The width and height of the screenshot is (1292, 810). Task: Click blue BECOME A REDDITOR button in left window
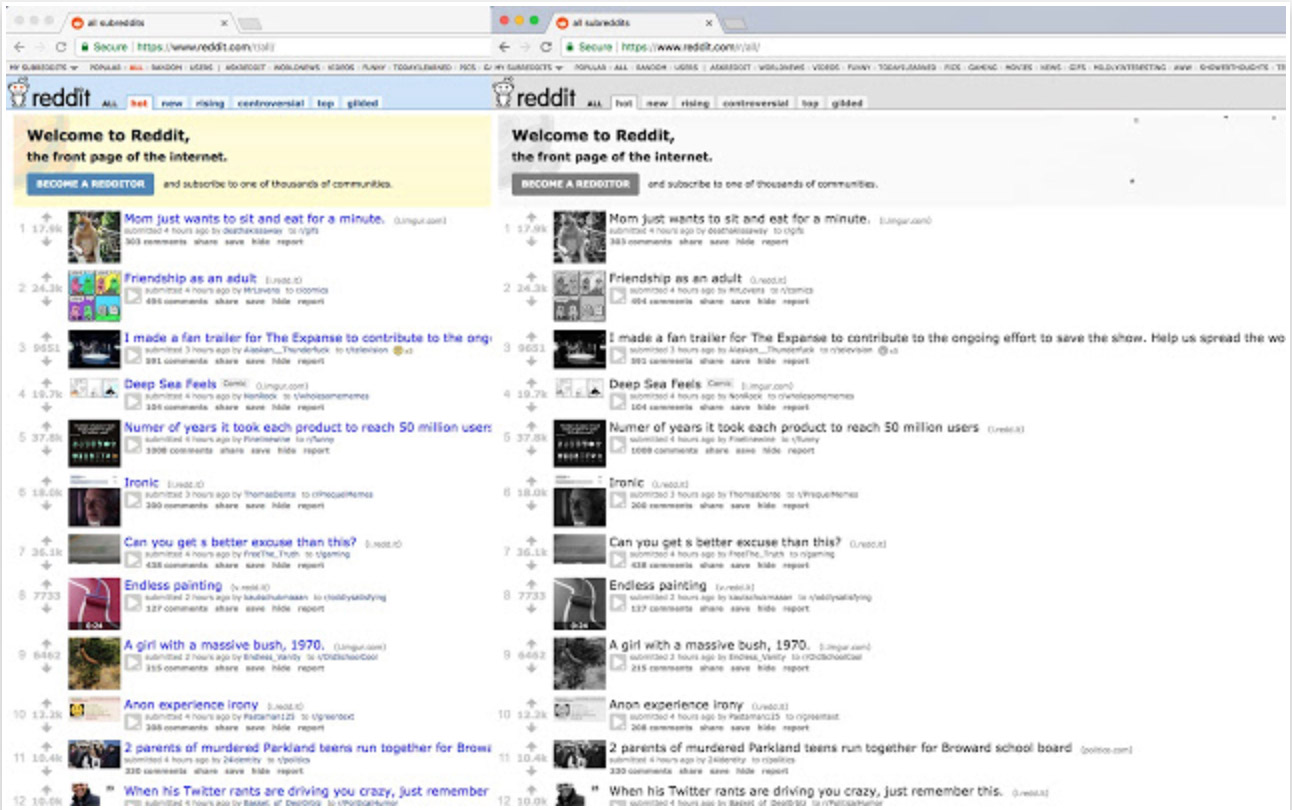pyautogui.click(x=91, y=184)
